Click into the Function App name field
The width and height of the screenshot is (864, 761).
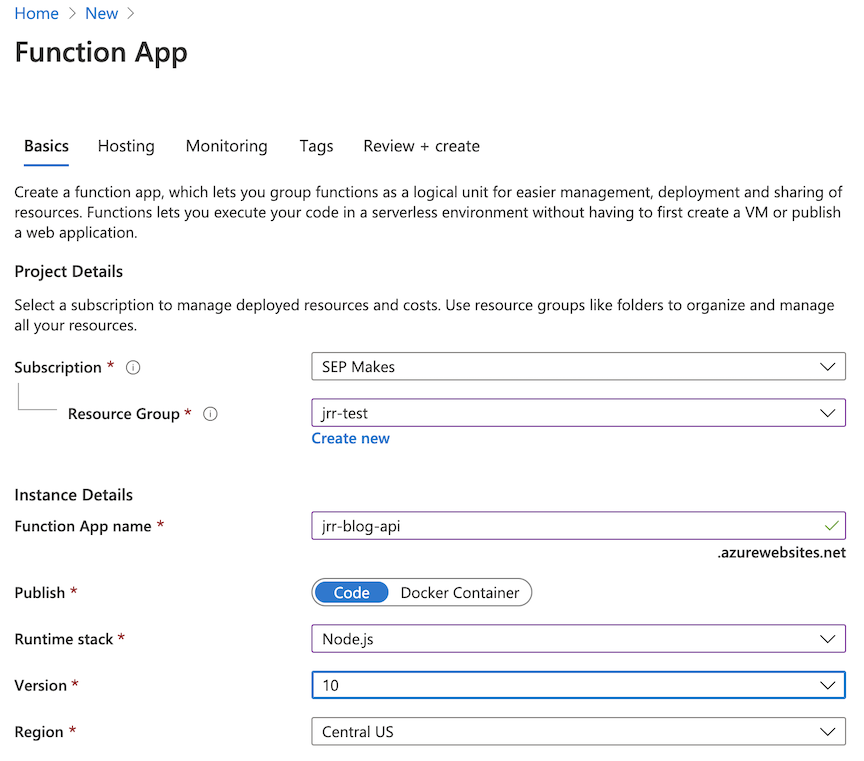[560, 526]
